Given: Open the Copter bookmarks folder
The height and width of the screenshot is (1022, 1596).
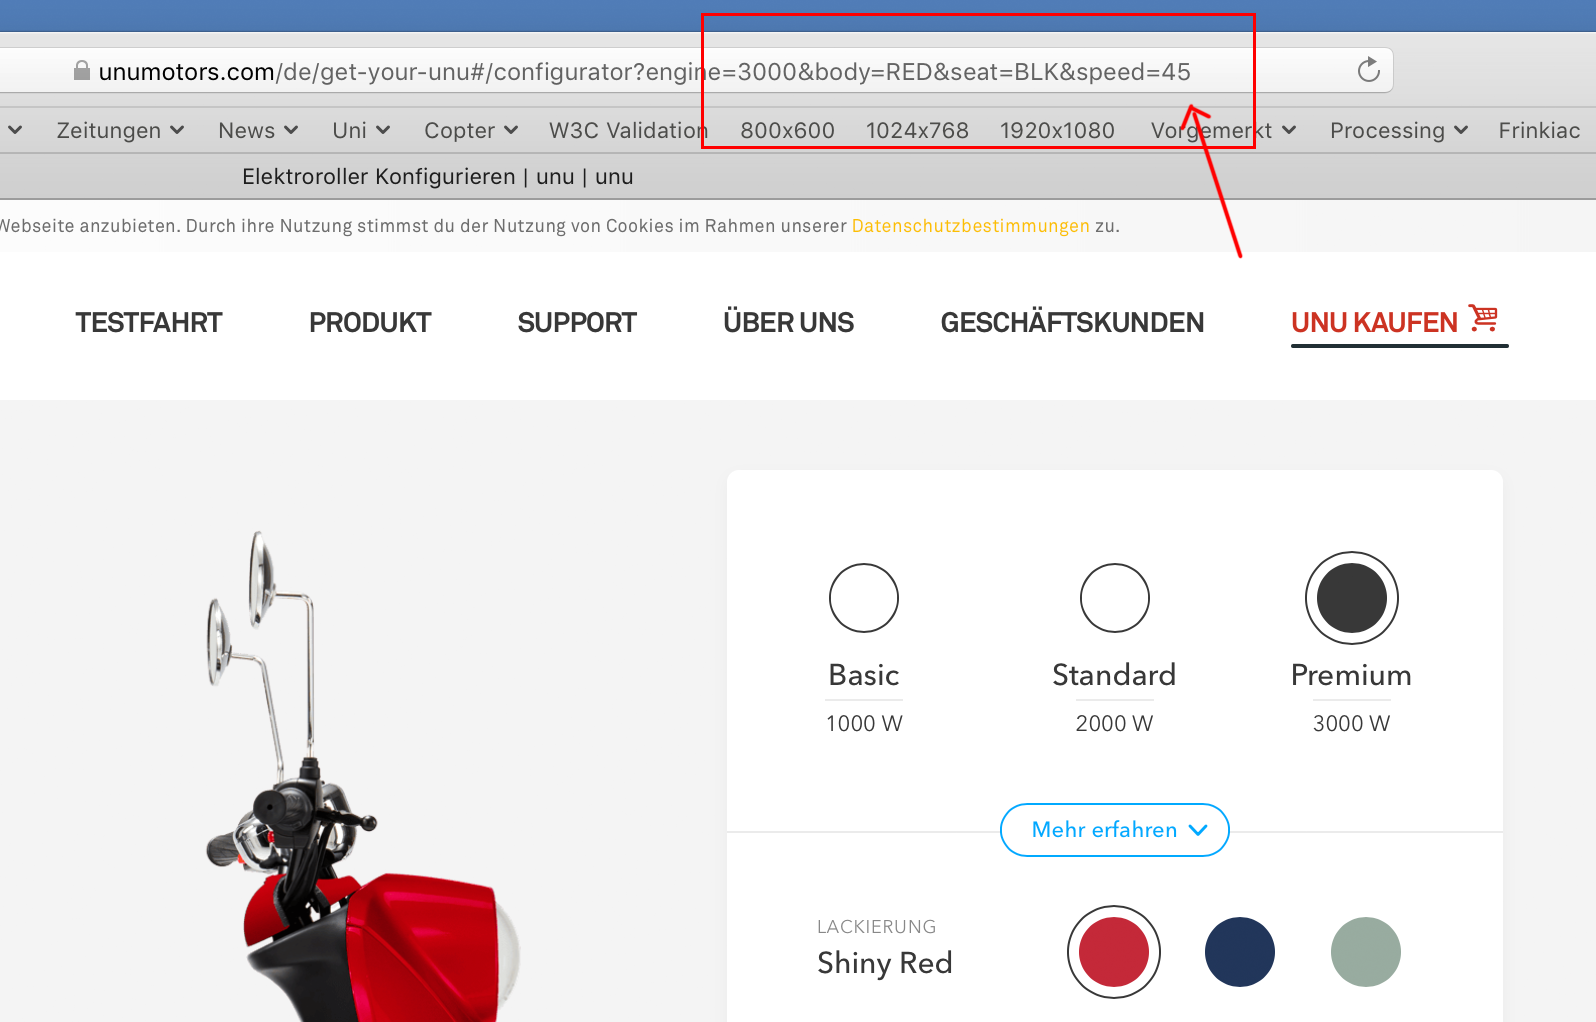Looking at the screenshot, I should (470, 131).
